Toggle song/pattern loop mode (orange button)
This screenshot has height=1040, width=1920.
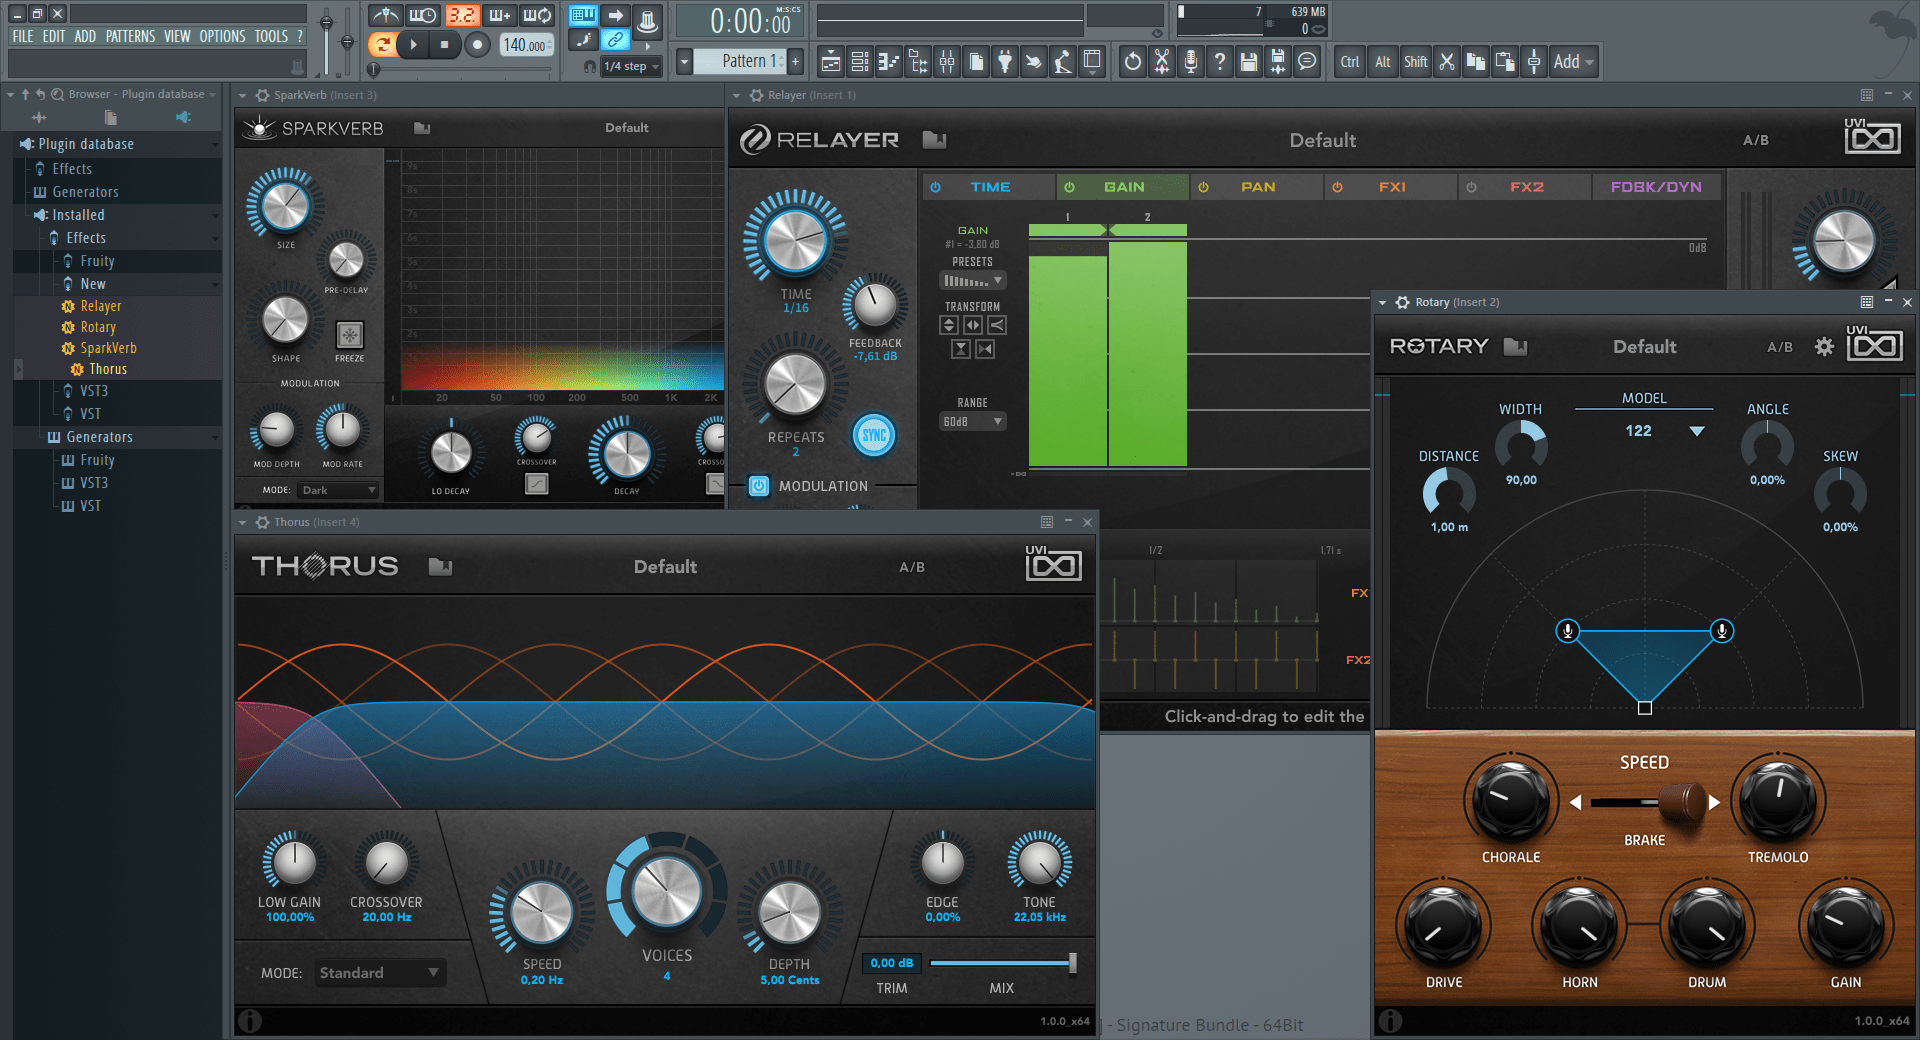381,44
